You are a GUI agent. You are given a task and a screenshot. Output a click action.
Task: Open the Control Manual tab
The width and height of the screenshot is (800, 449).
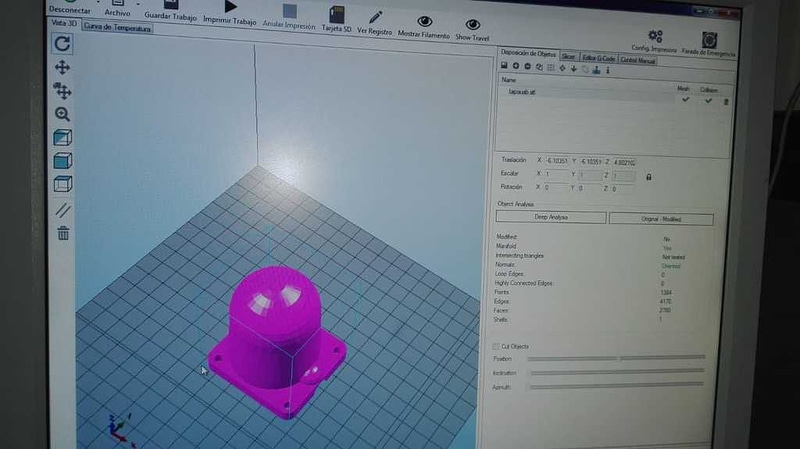pos(637,60)
